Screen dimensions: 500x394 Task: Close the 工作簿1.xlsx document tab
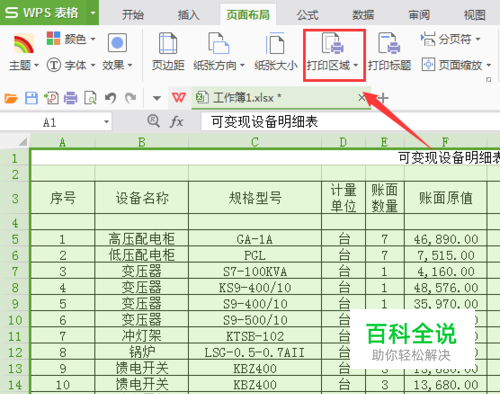click(x=362, y=98)
